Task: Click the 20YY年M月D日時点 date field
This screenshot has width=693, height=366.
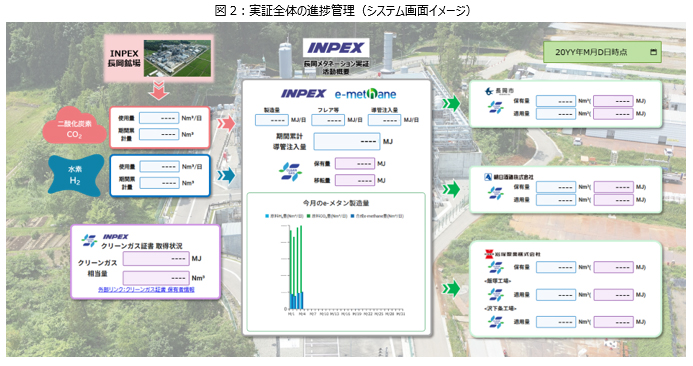Action: point(602,52)
